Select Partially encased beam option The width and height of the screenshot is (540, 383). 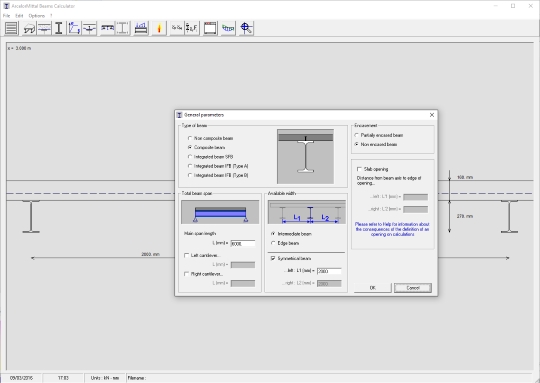point(378,135)
